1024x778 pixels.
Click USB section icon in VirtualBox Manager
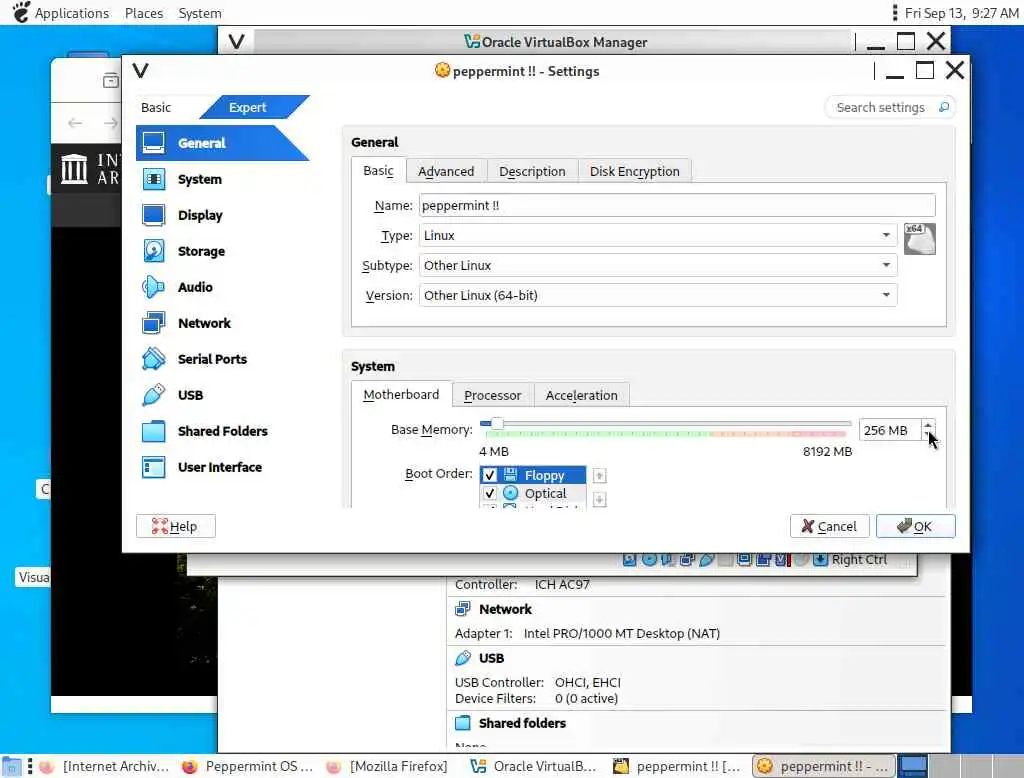point(462,658)
